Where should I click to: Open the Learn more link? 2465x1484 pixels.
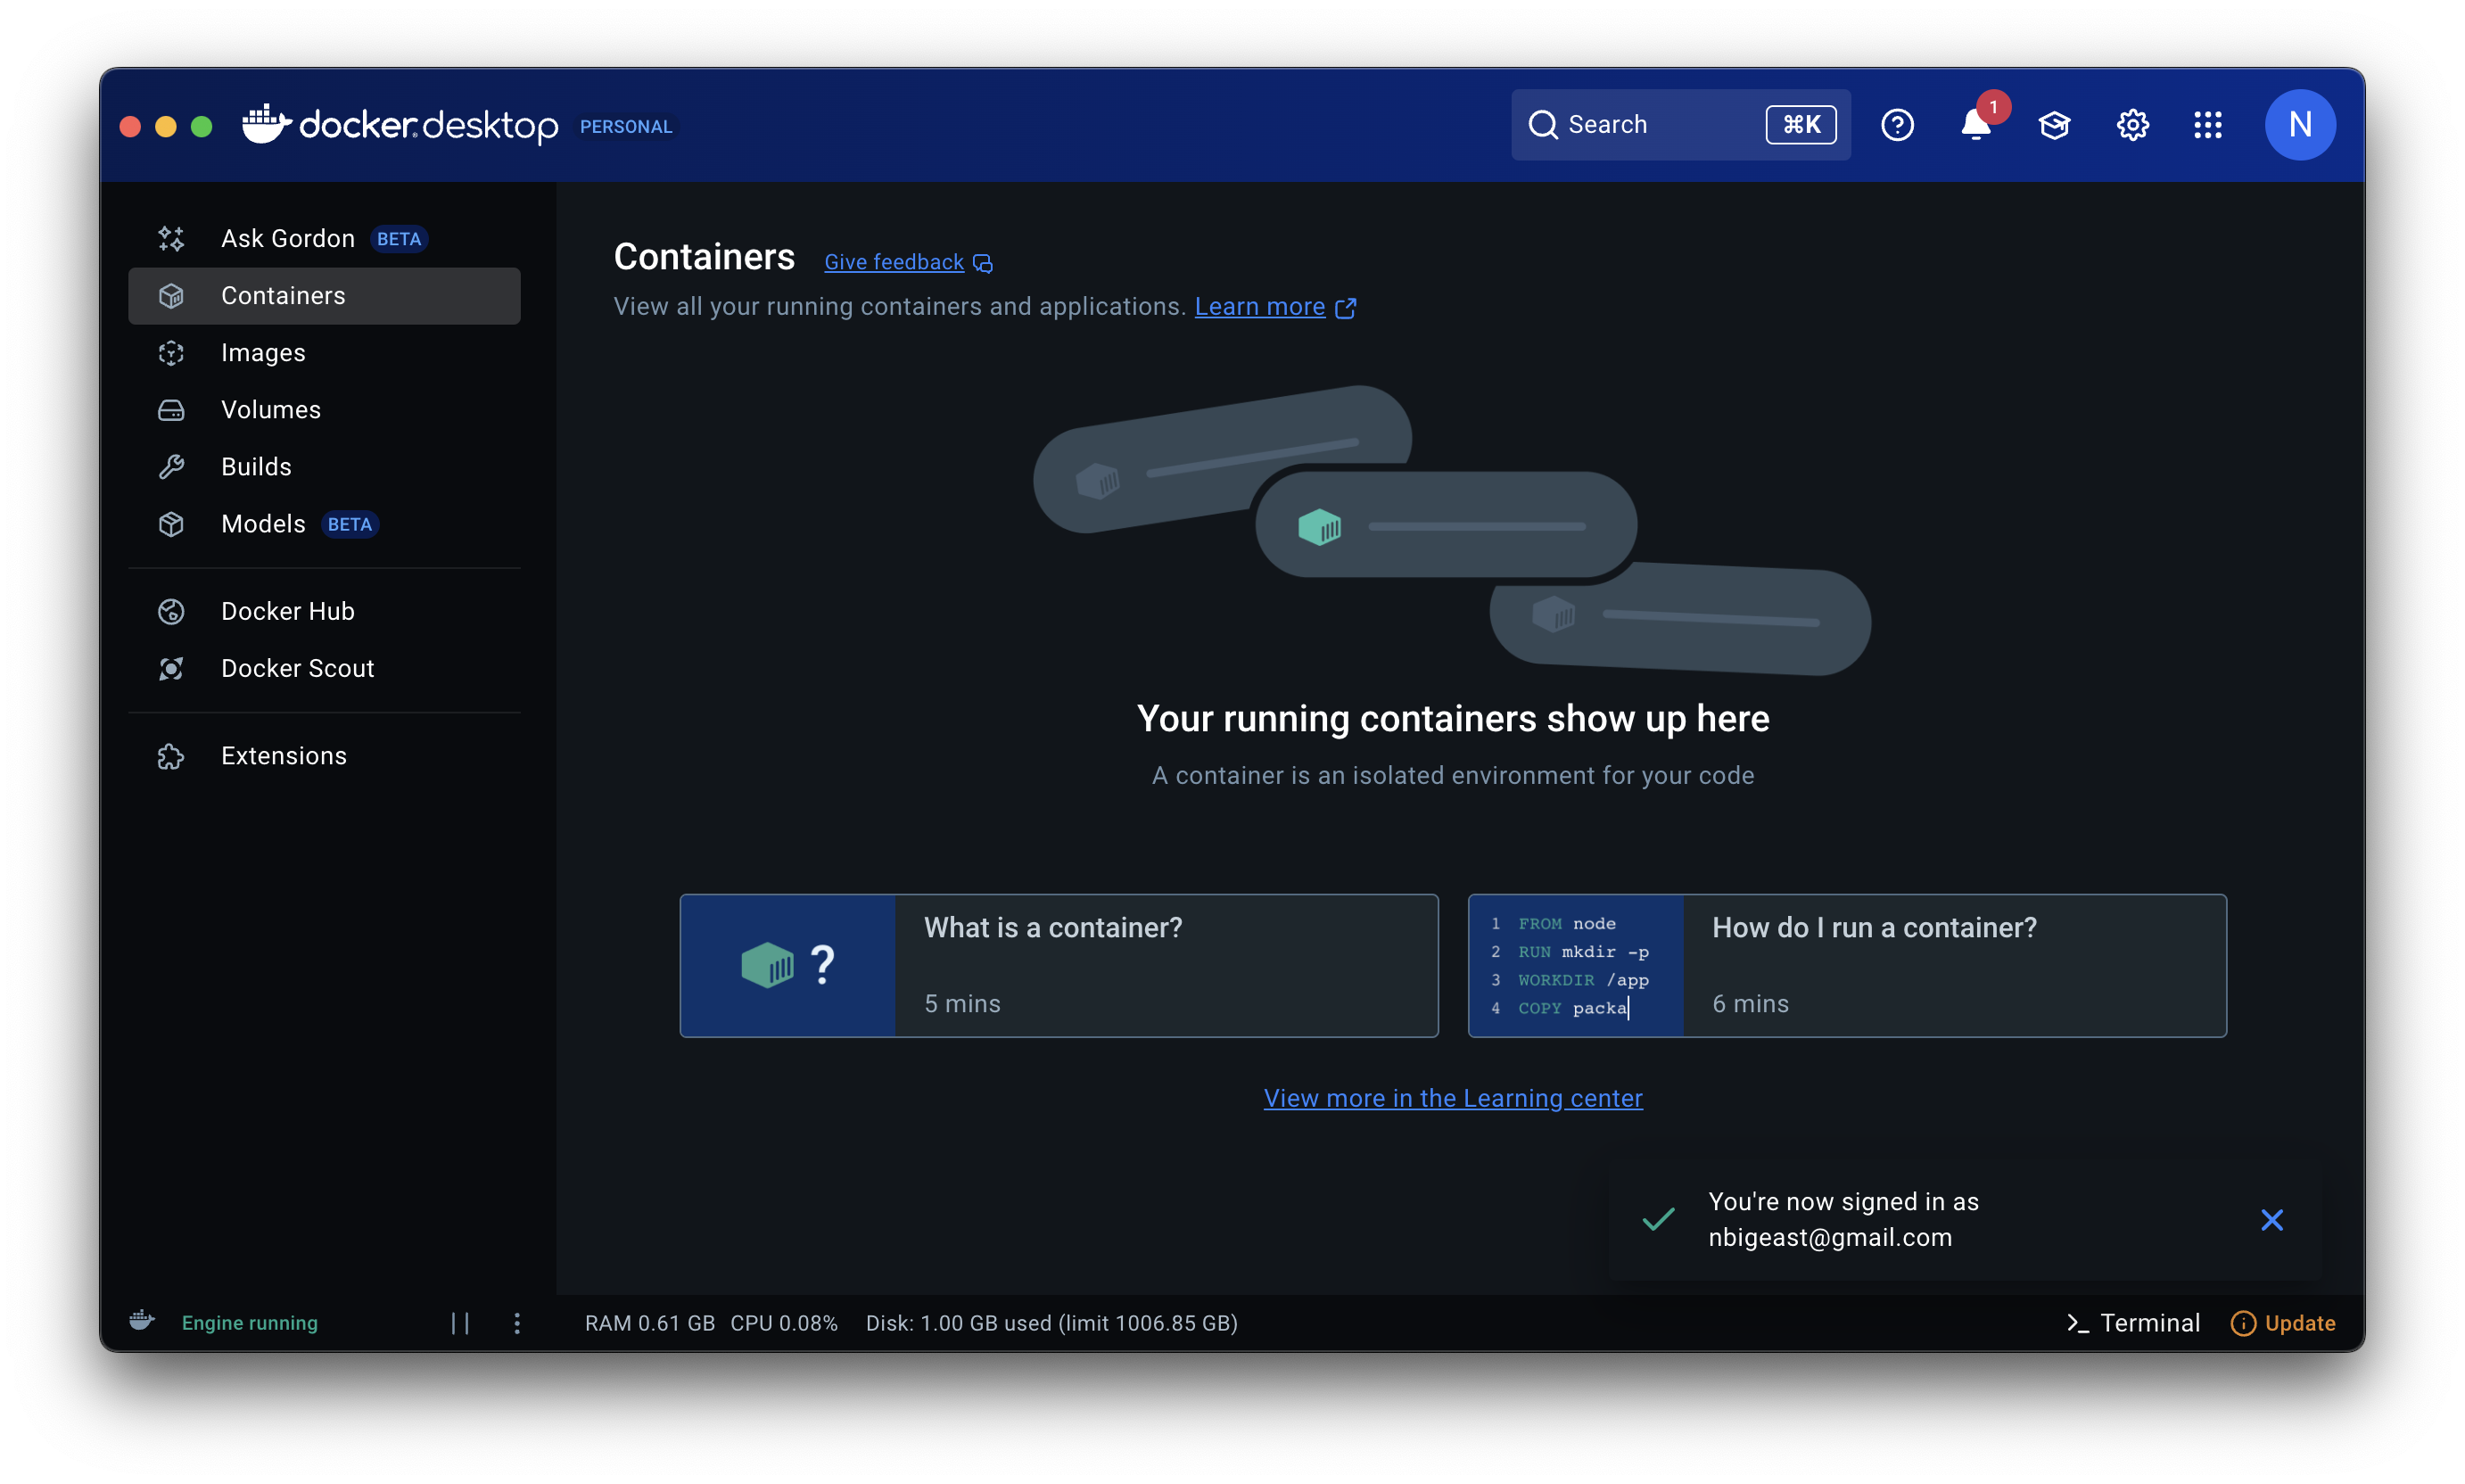[1259, 306]
